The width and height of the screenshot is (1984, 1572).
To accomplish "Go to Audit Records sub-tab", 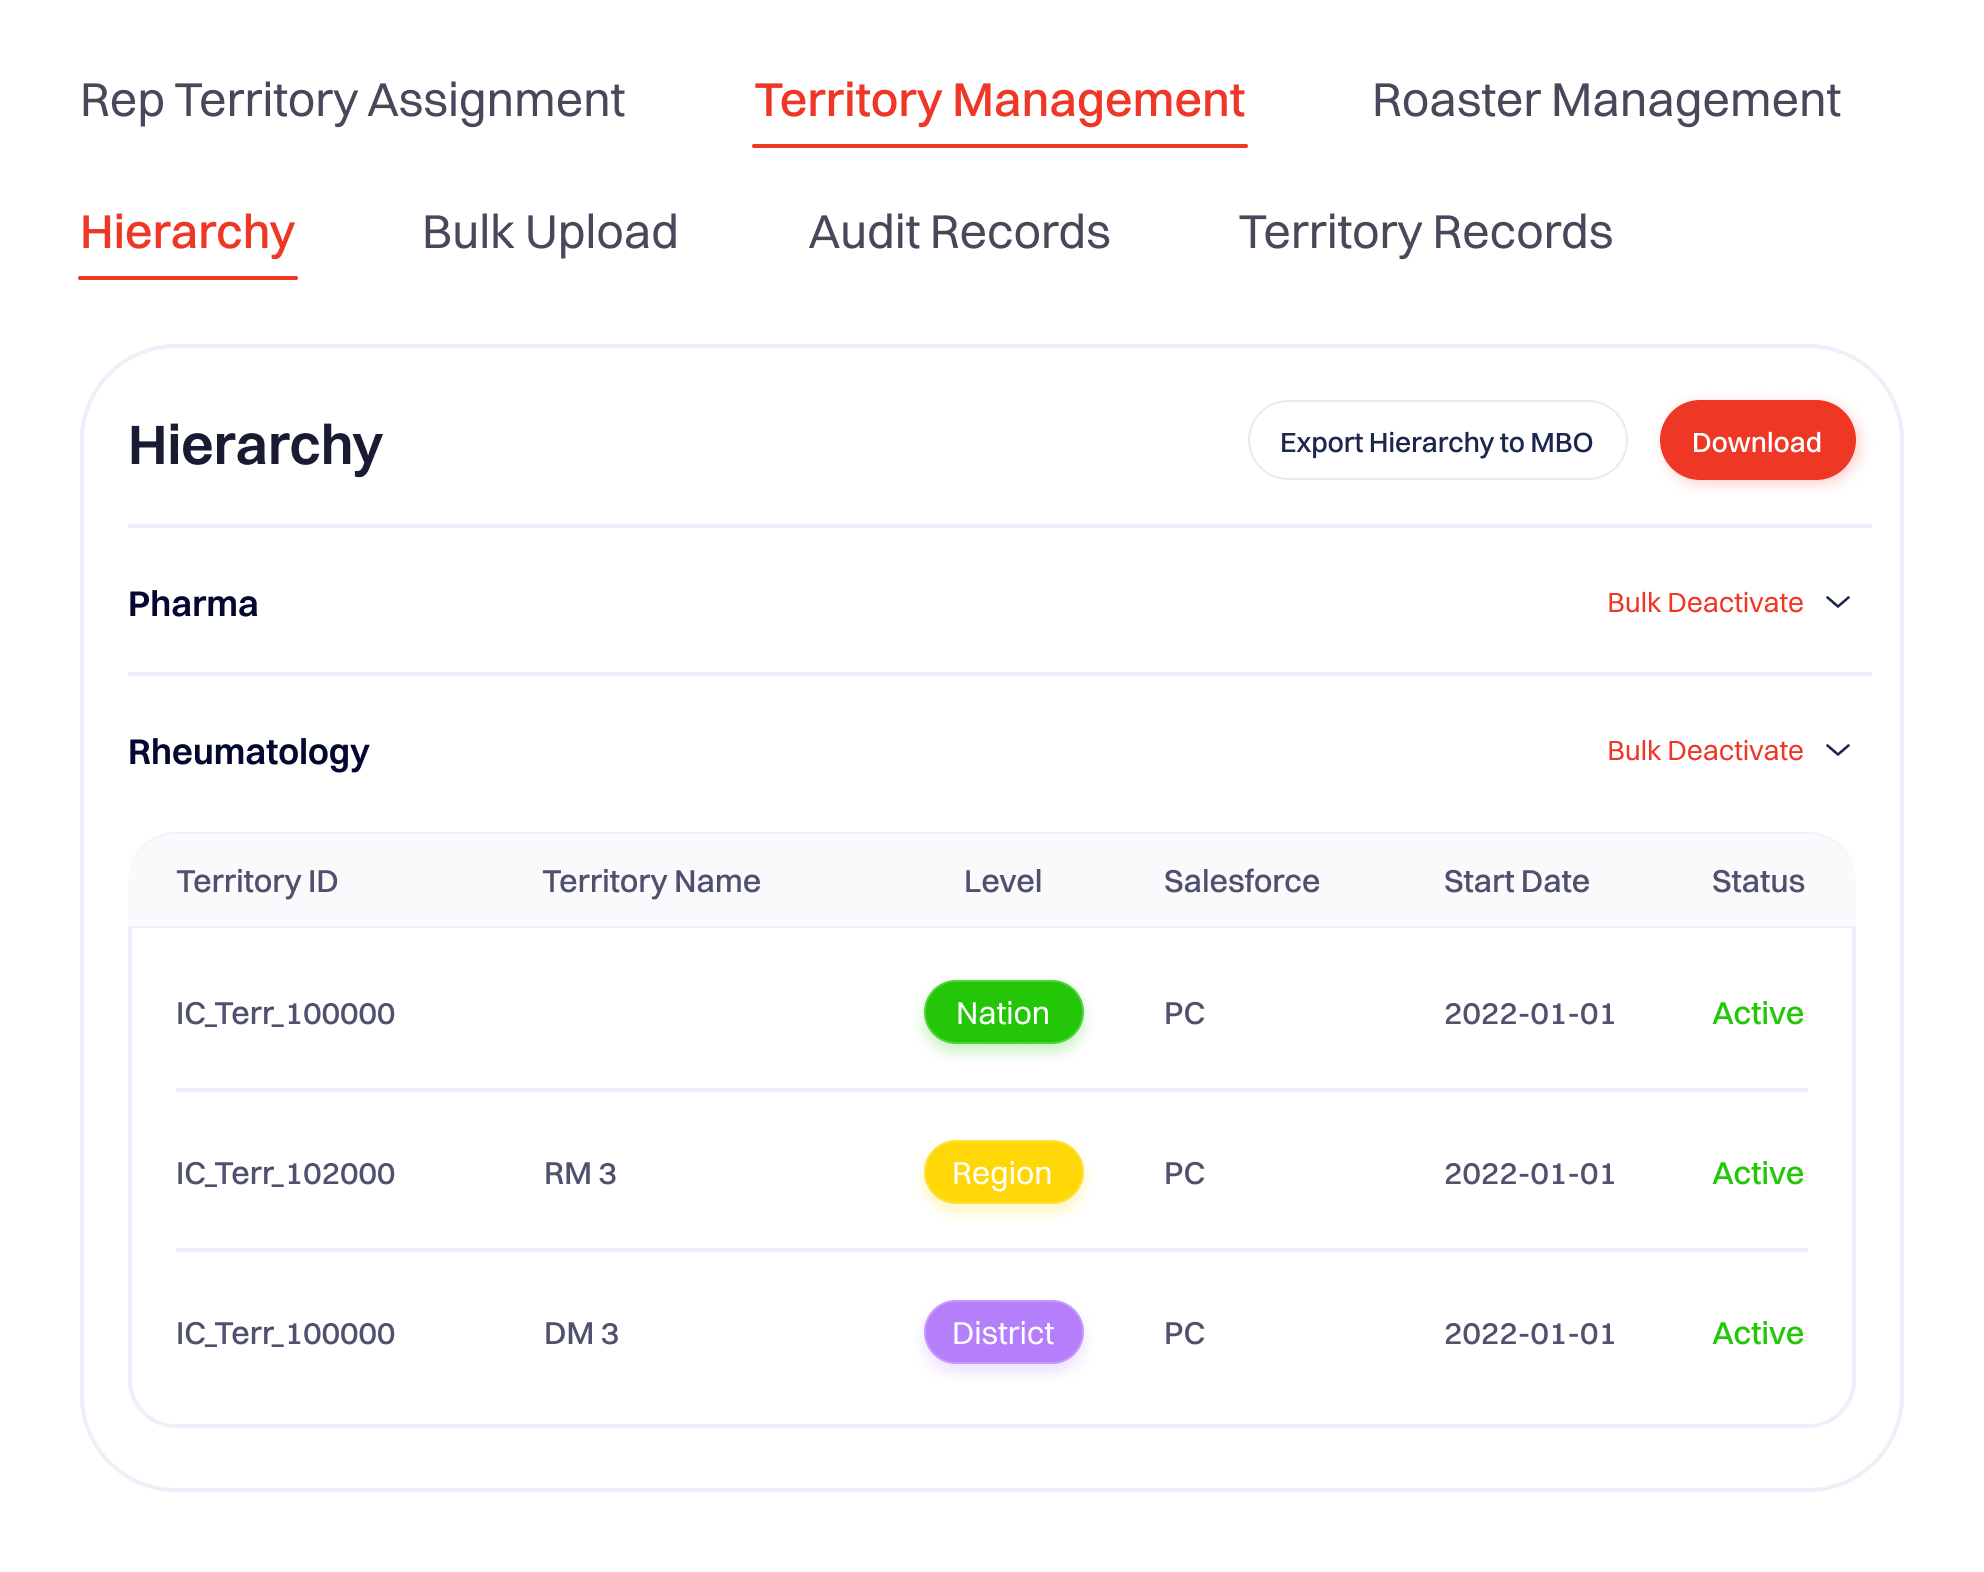I will pos(958,233).
